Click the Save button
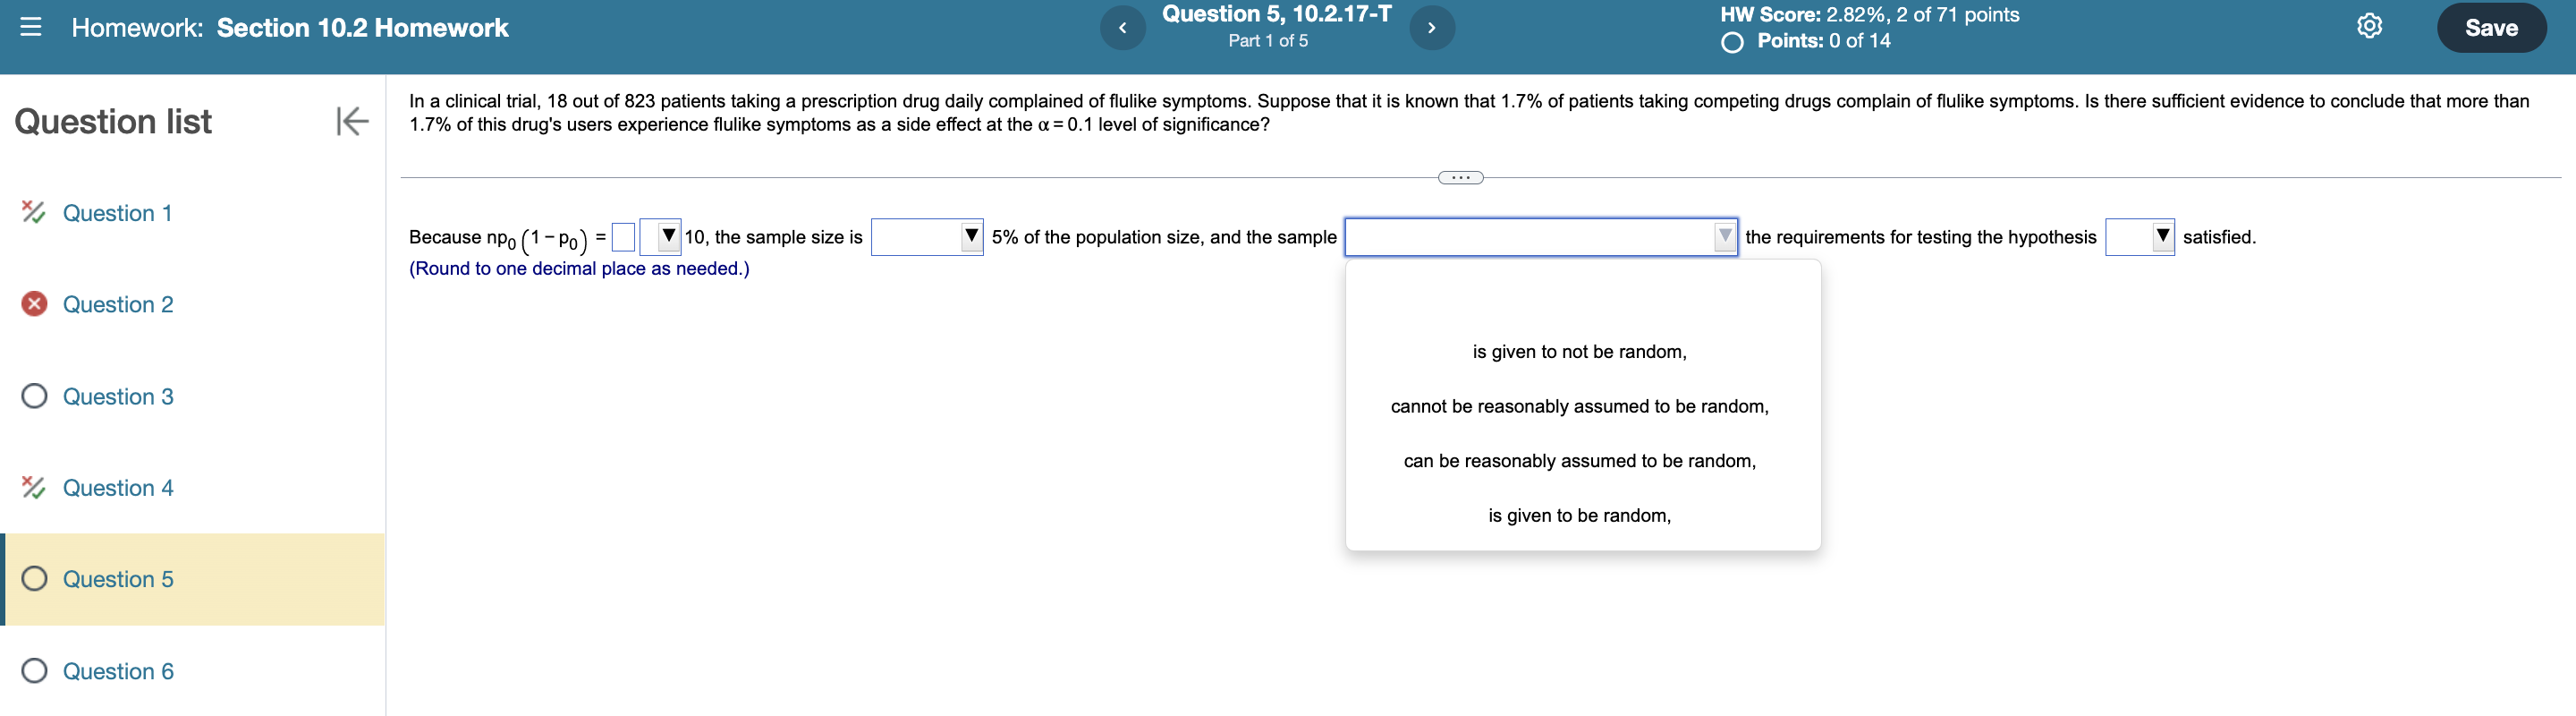Image resolution: width=2576 pixels, height=716 pixels. coord(2491,27)
